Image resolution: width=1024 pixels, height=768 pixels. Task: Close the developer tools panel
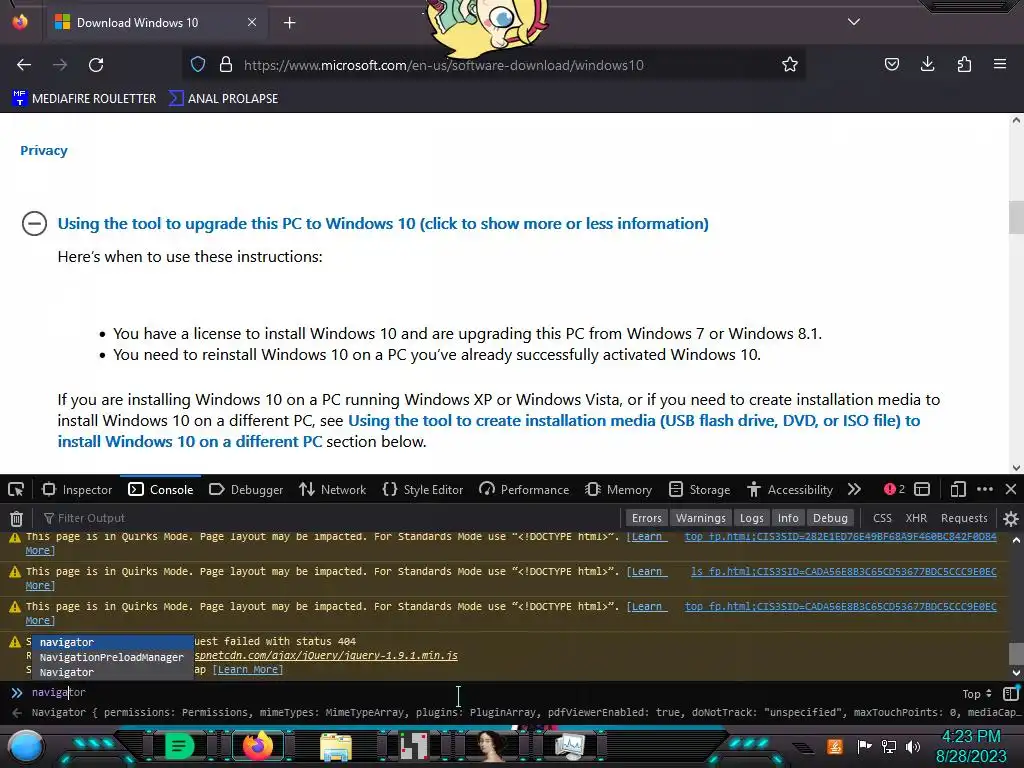tap(1011, 489)
